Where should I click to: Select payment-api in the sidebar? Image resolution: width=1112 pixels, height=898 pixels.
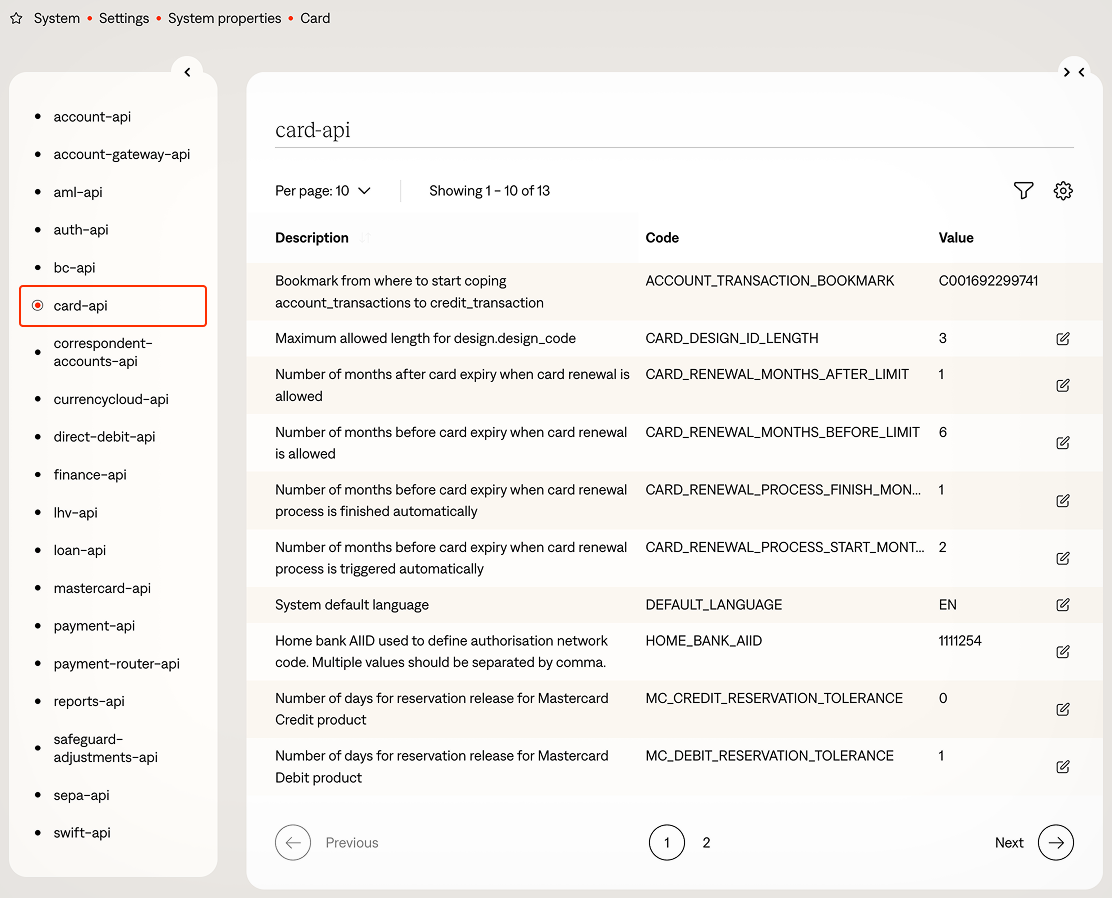(94, 626)
